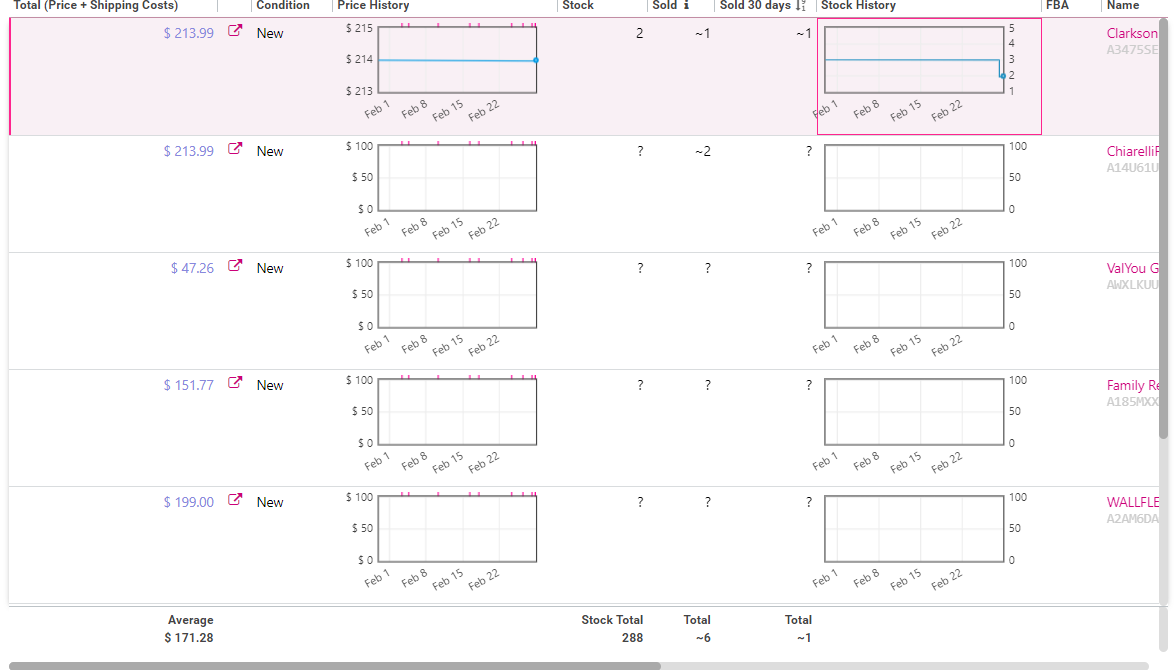Image resolution: width=1174 pixels, height=670 pixels.
Task: Click Chiarelli row price history chart
Action: pyautogui.click(x=457, y=177)
